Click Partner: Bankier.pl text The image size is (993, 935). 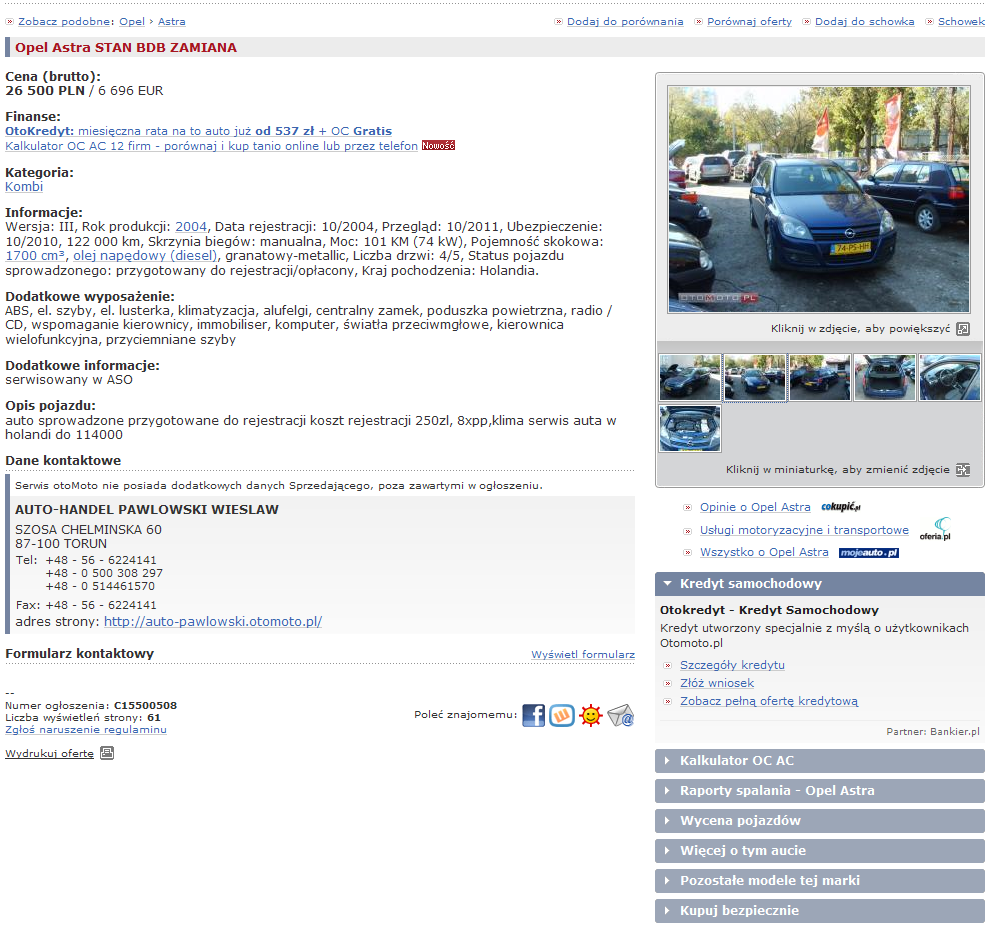[933, 732]
